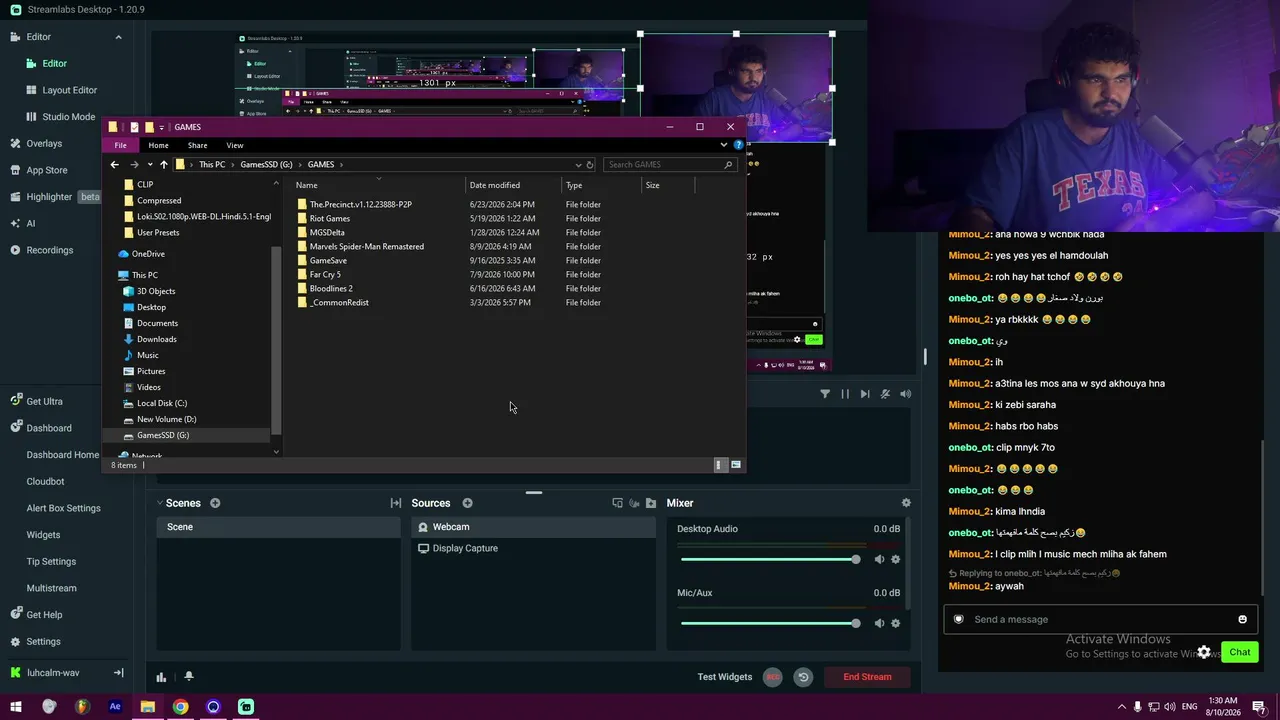
Task: Expand the breadcrumb arrow after GAMES
Action: [340, 165]
